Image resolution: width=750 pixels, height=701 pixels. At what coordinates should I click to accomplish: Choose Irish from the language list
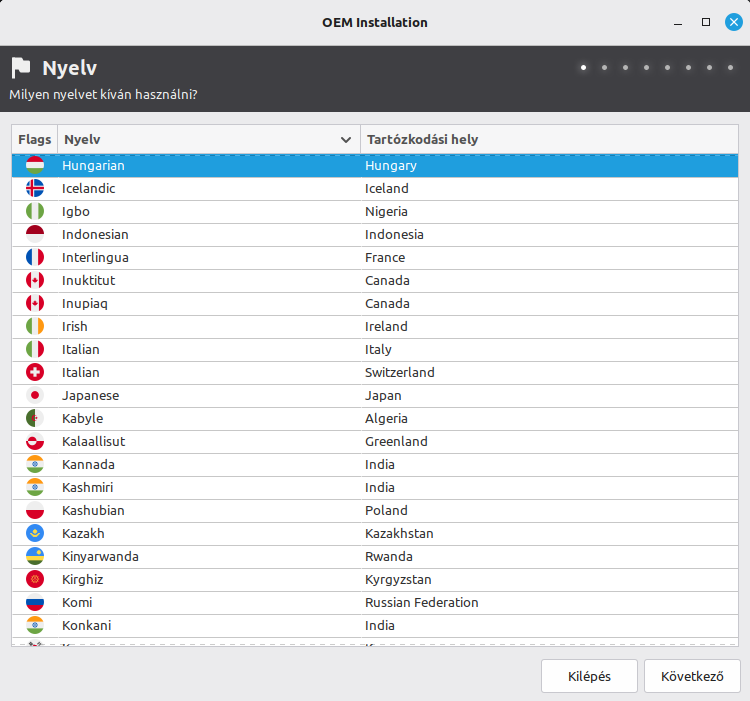click(200, 326)
